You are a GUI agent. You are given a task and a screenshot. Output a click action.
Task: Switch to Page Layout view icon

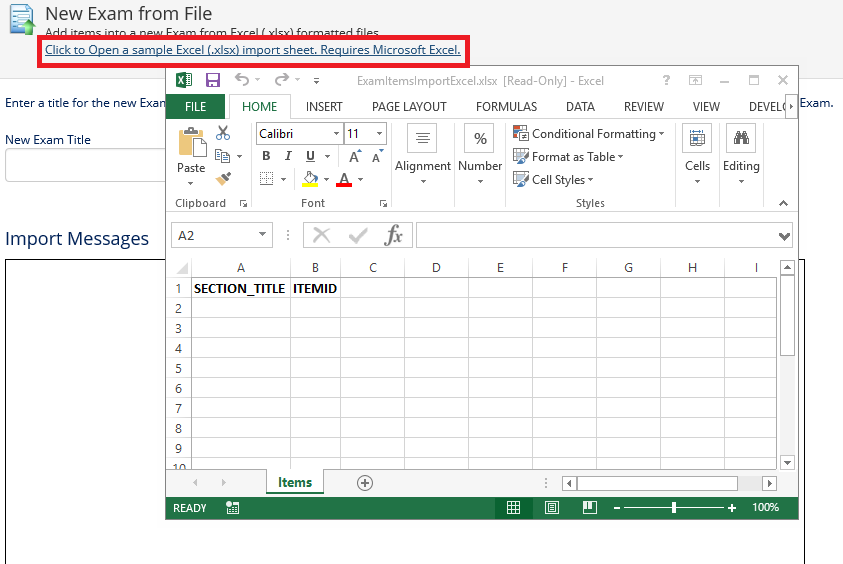(x=552, y=508)
